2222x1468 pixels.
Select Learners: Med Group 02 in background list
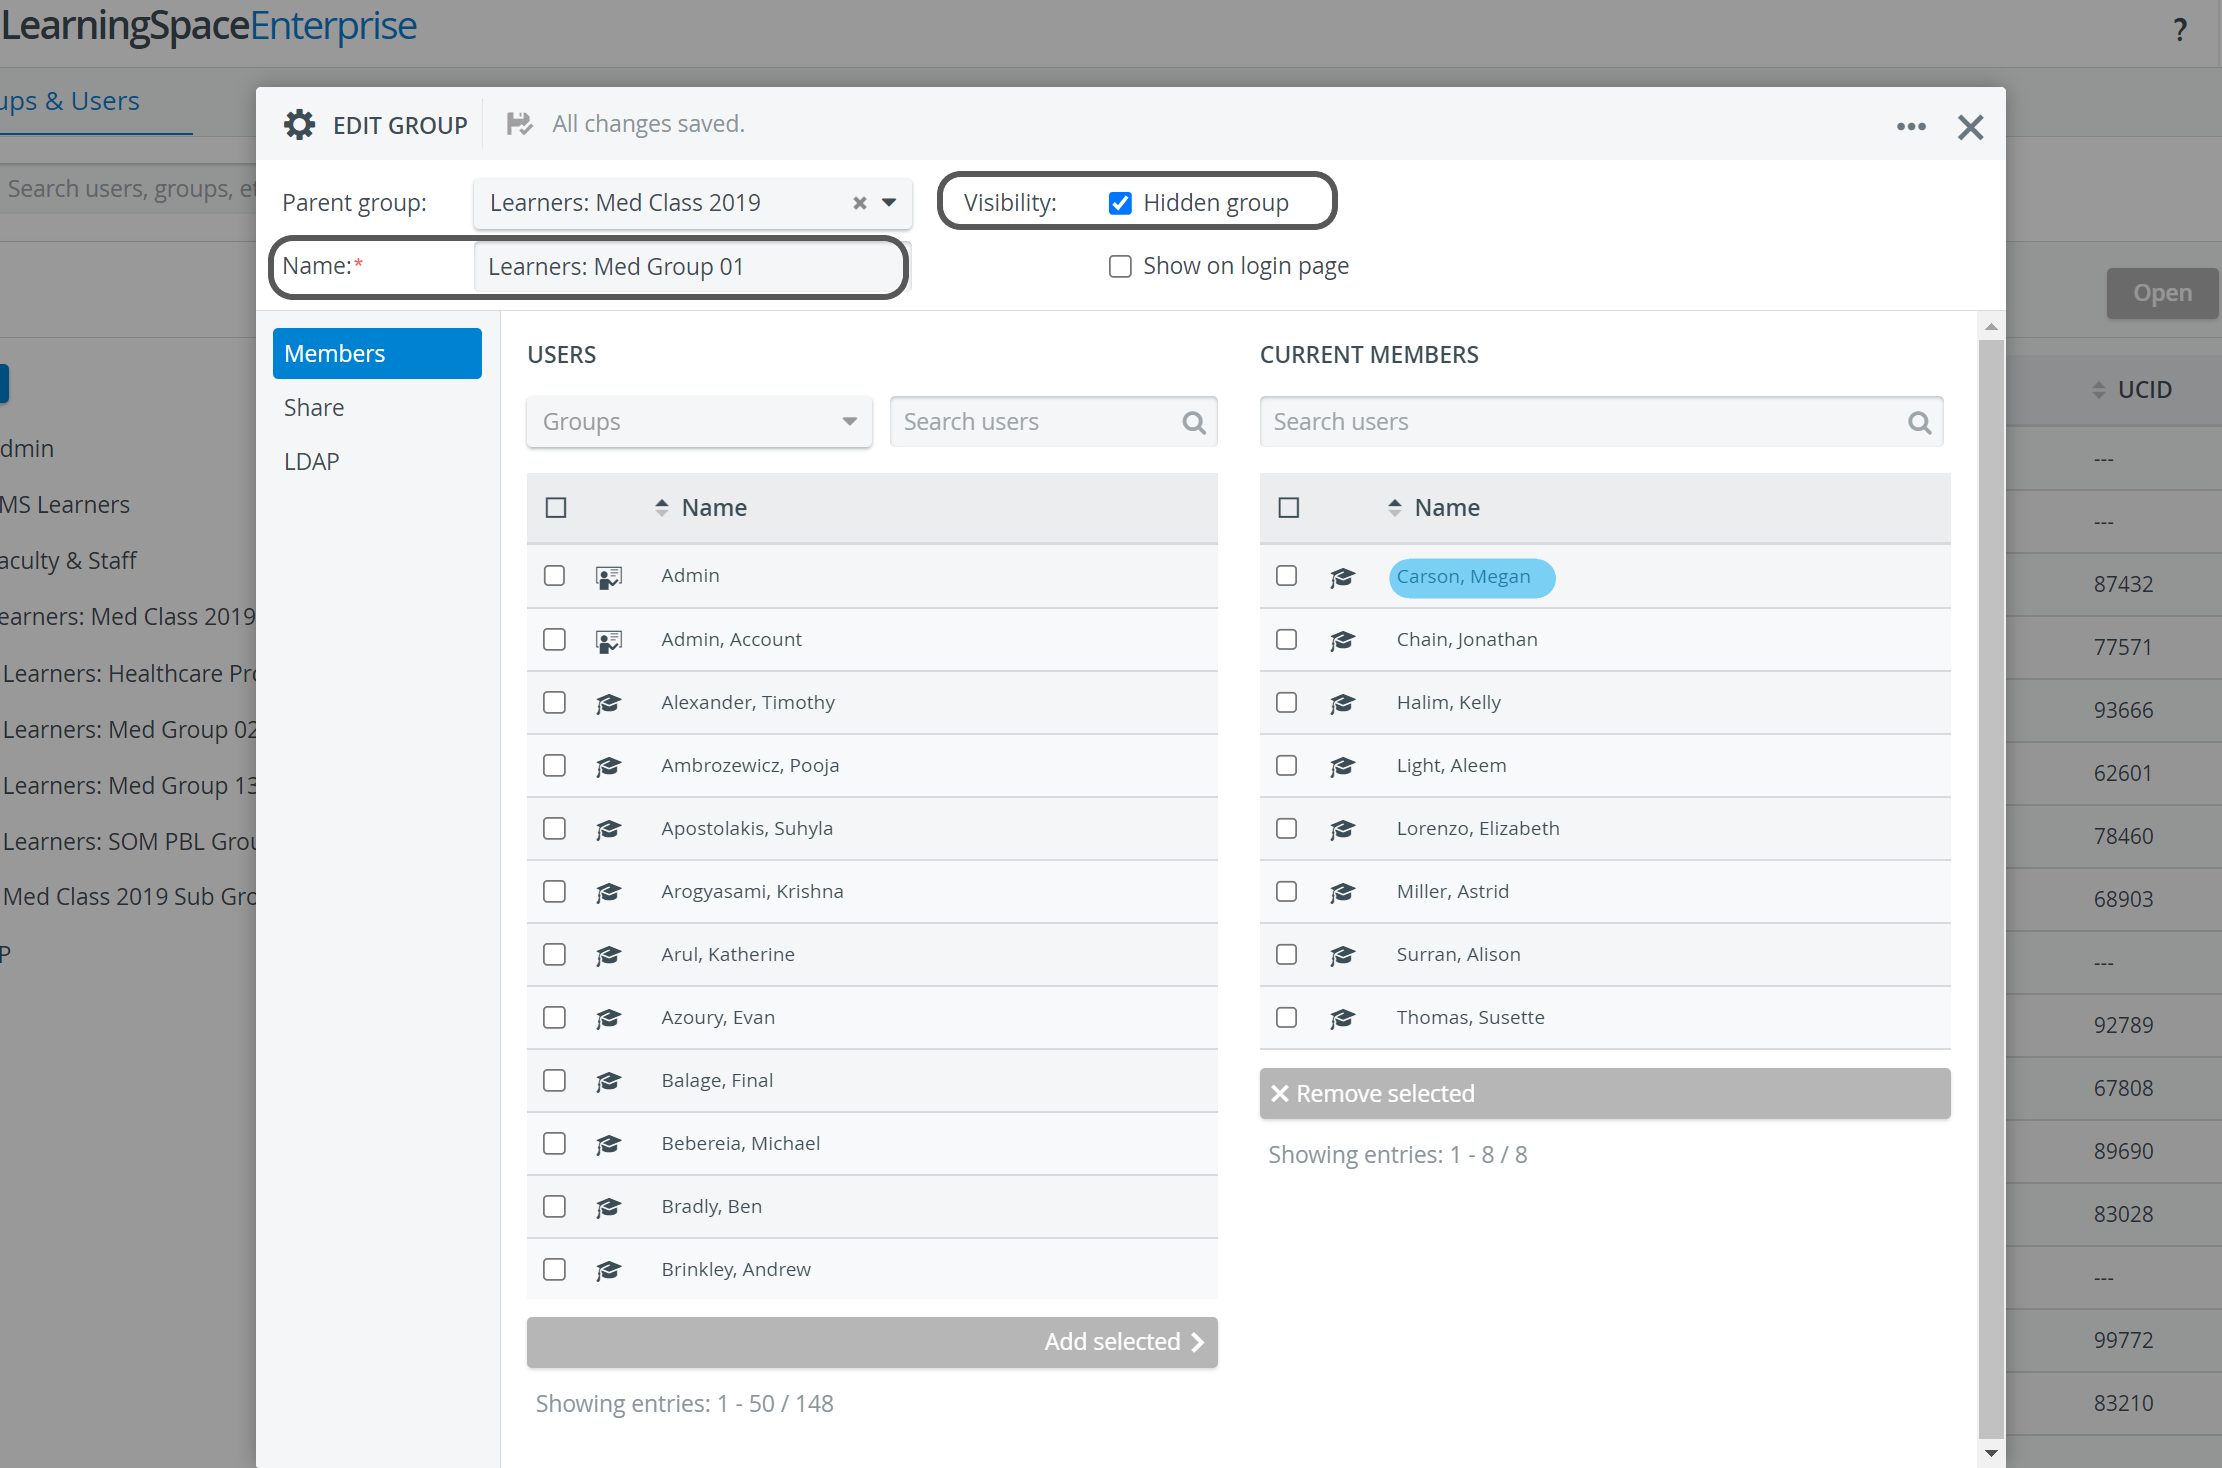pos(129,730)
